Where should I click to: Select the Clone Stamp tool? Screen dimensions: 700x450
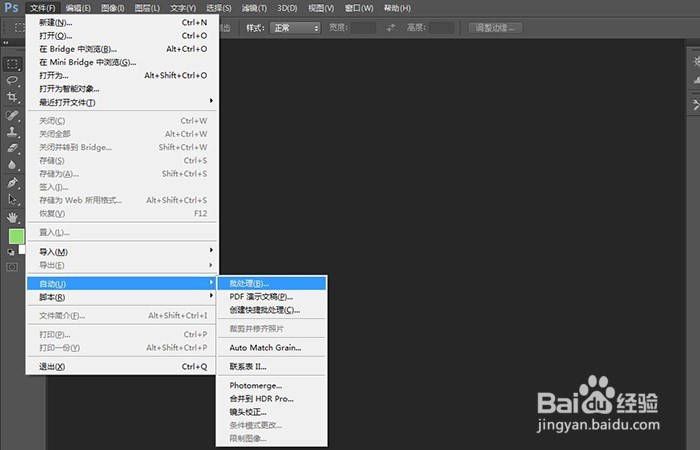12,132
